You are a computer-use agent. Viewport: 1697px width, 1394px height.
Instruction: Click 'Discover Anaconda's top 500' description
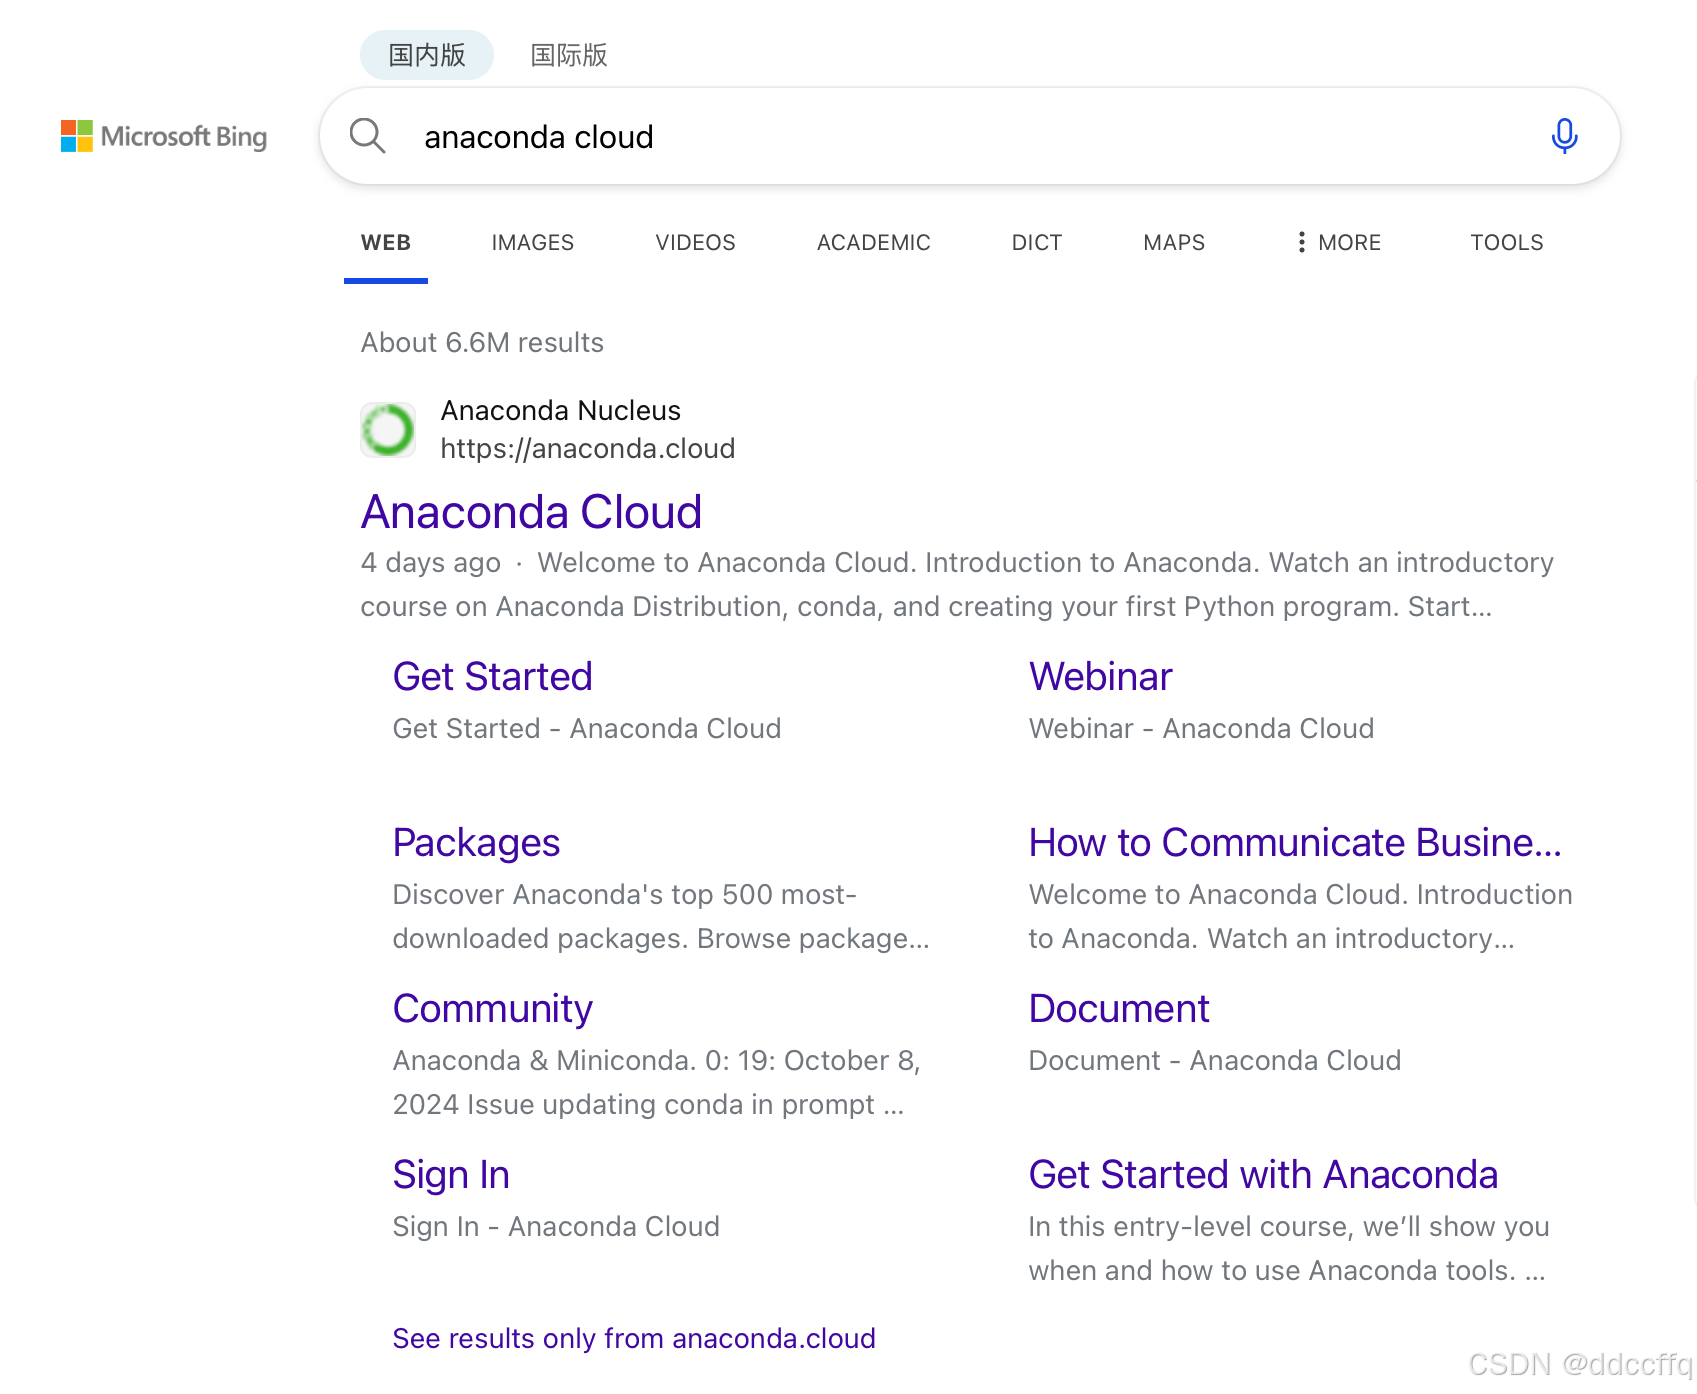[661, 916]
